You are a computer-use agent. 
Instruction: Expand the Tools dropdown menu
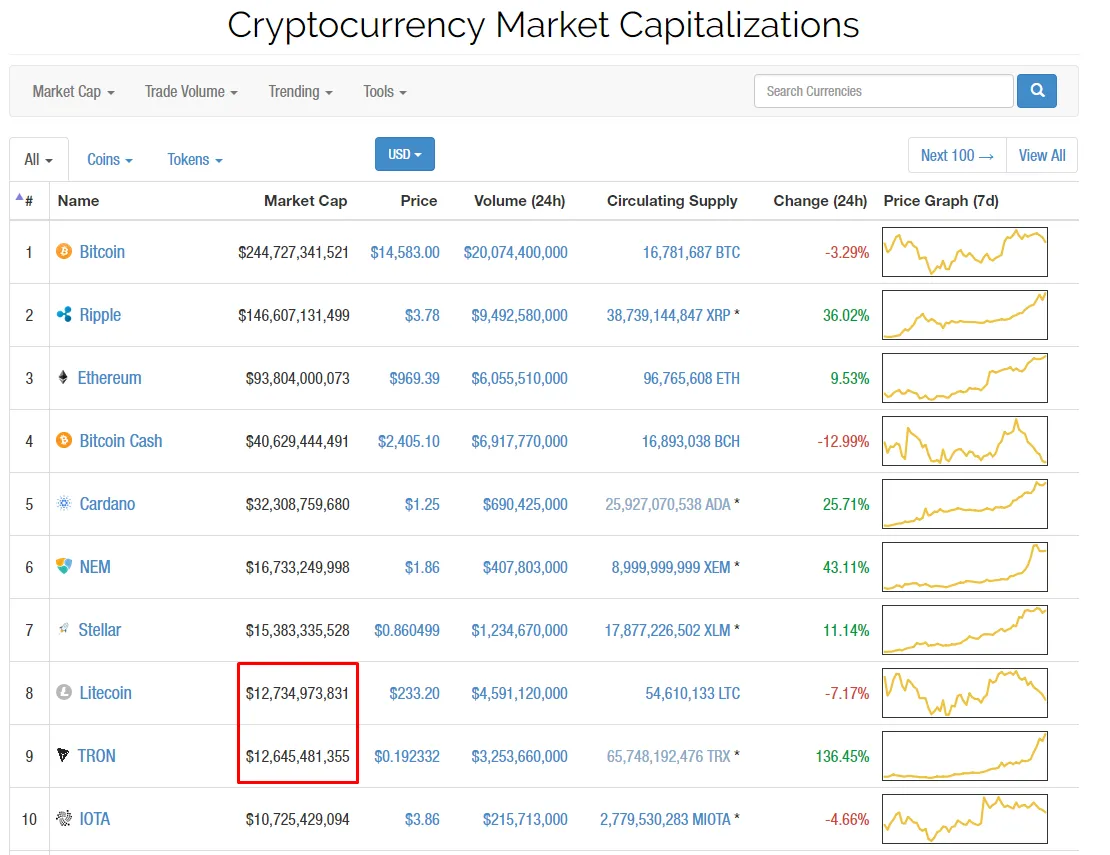(384, 91)
